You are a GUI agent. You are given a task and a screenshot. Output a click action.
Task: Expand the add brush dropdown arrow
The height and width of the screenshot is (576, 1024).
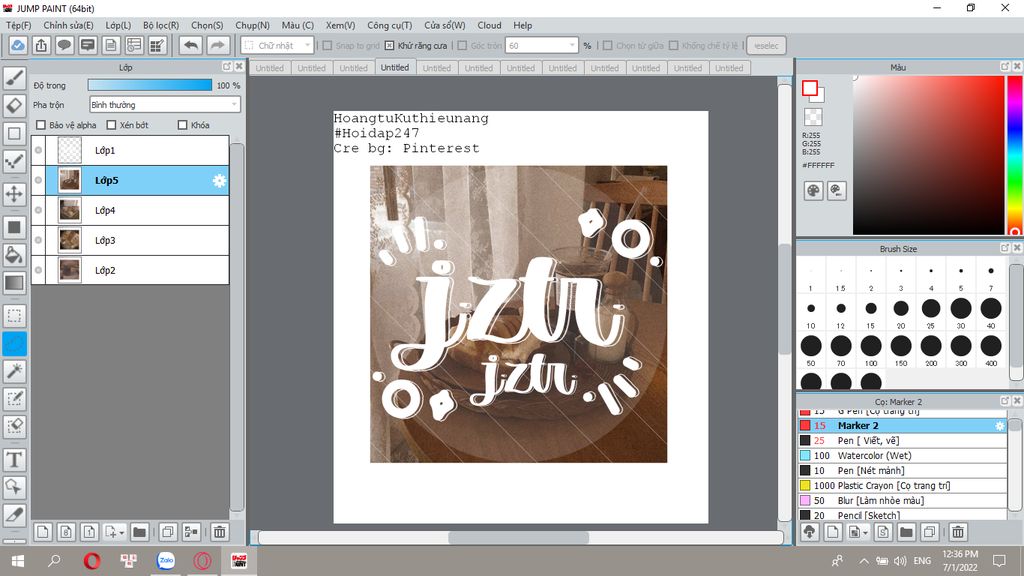(865, 533)
